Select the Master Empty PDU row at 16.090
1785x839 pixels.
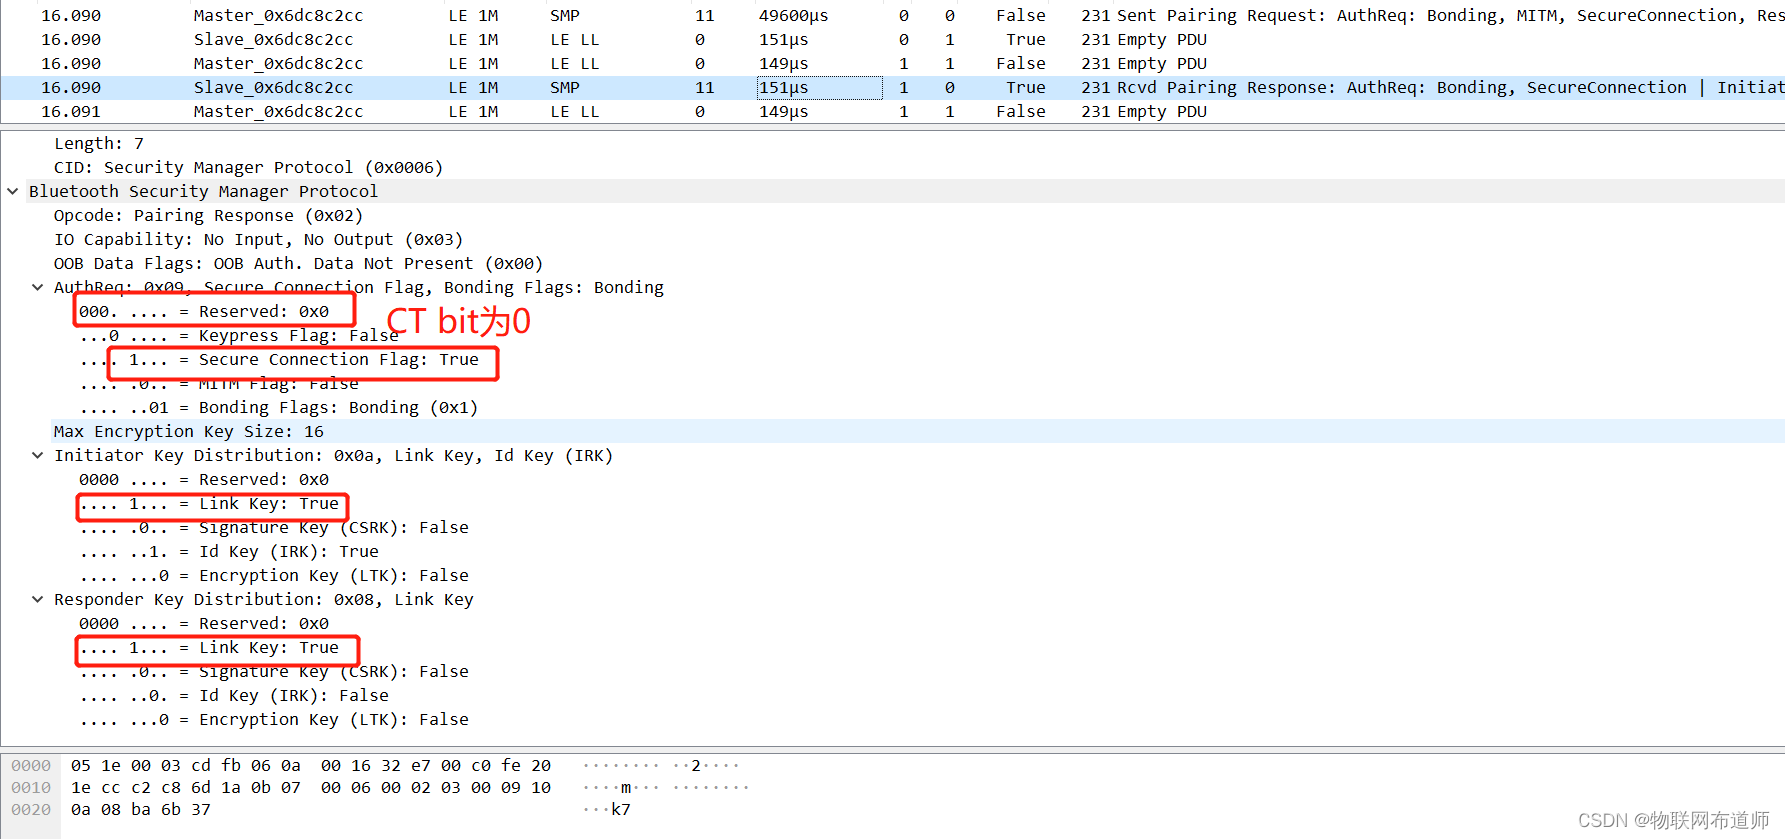coord(892,64)
